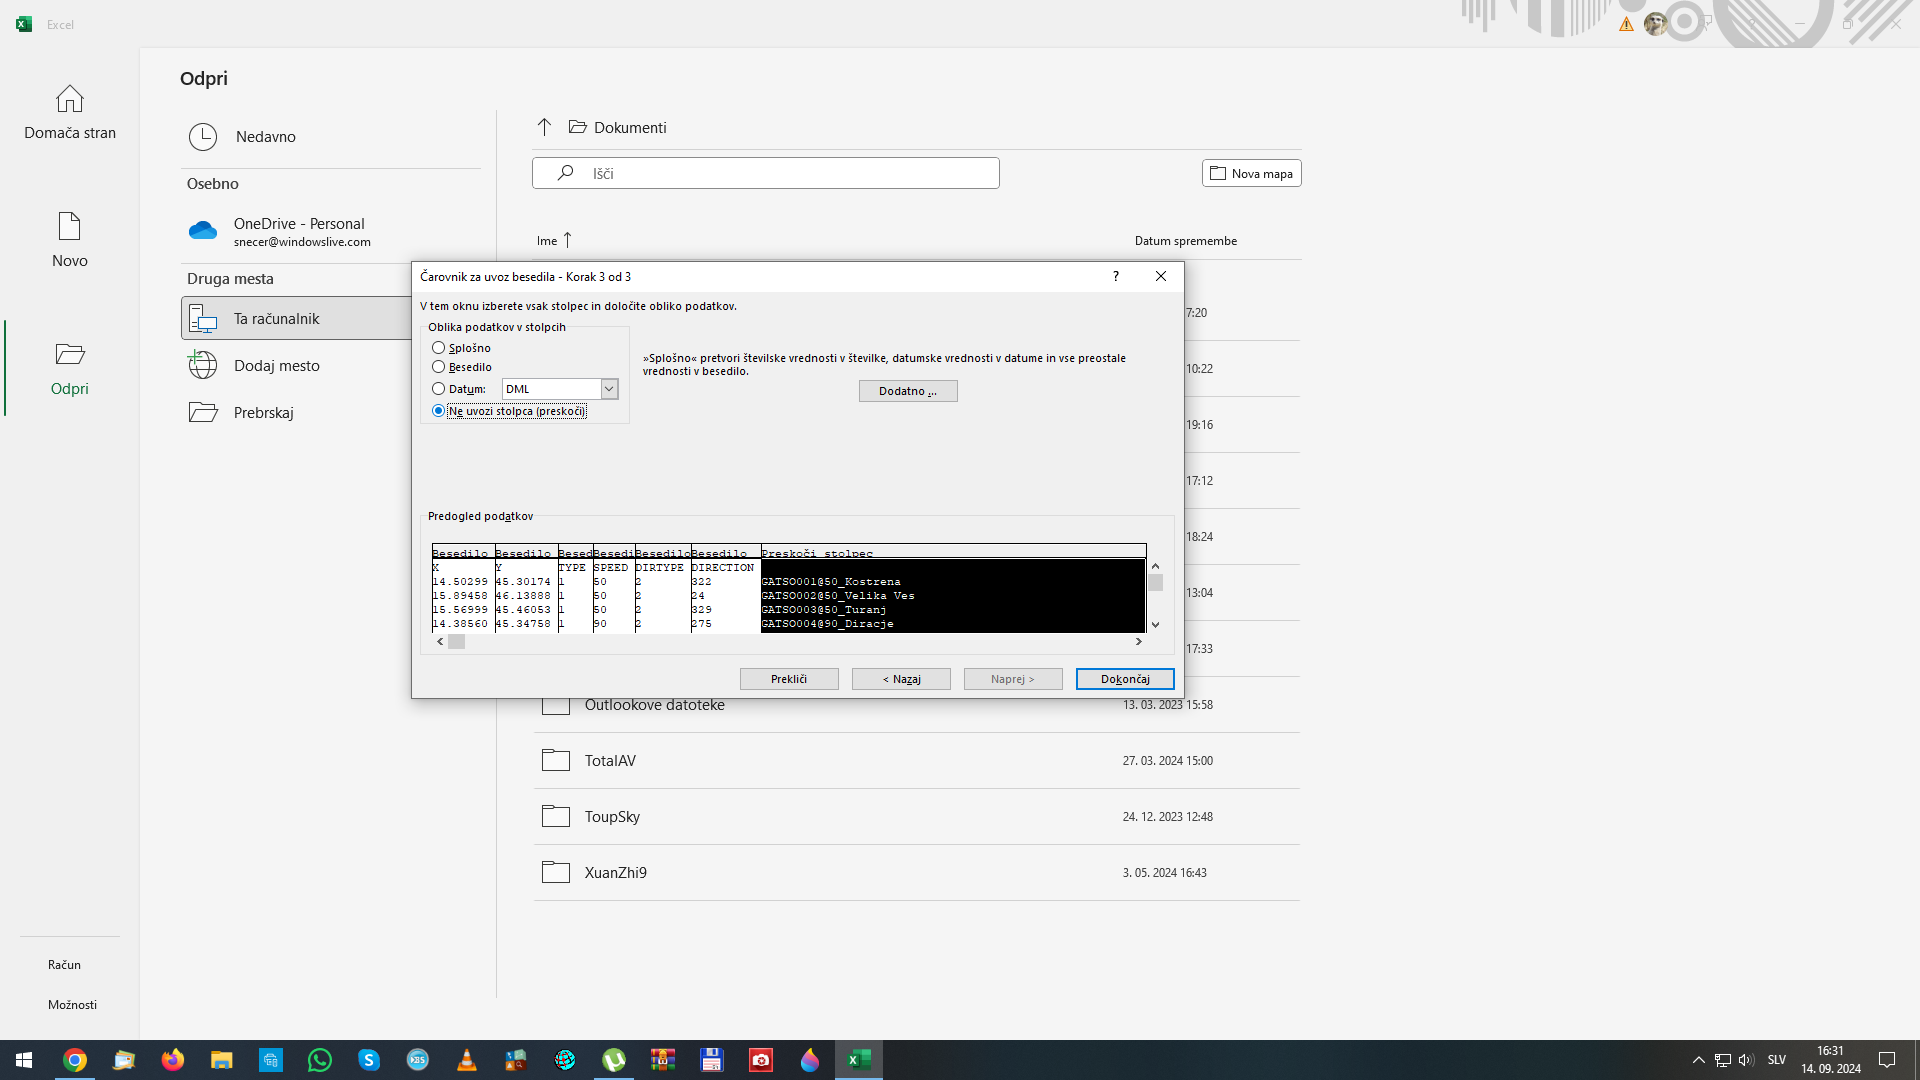Viewport: 1920px width, 1080px height.
Task: Open the notification center icon
Action: click(x=1887, y=1060)
